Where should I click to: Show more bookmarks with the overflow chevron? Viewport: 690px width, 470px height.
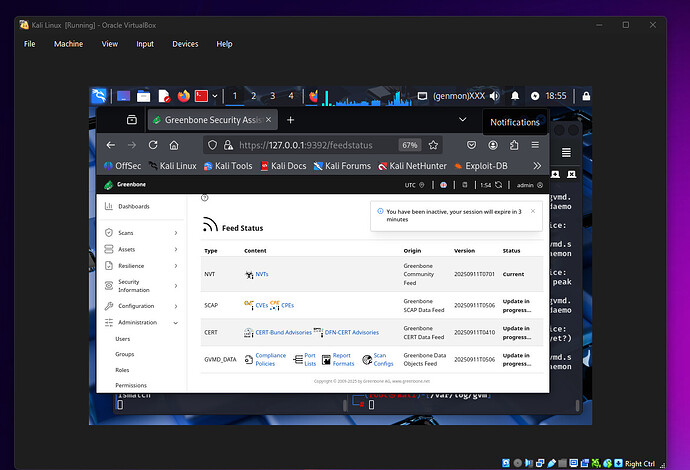coord(537,166)
